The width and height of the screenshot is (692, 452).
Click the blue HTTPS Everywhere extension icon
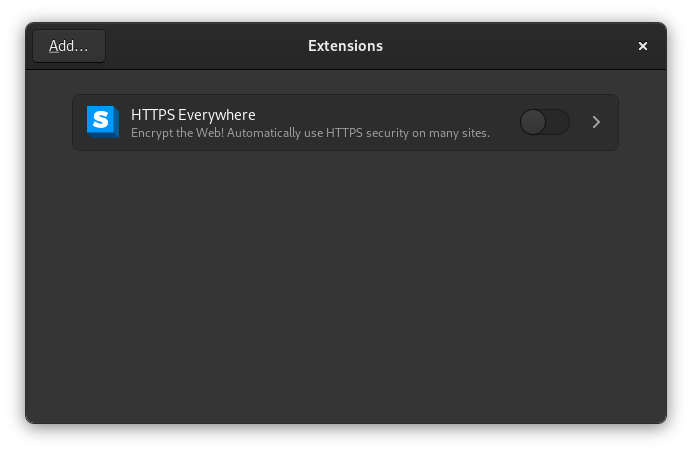(x=103, y=122)
